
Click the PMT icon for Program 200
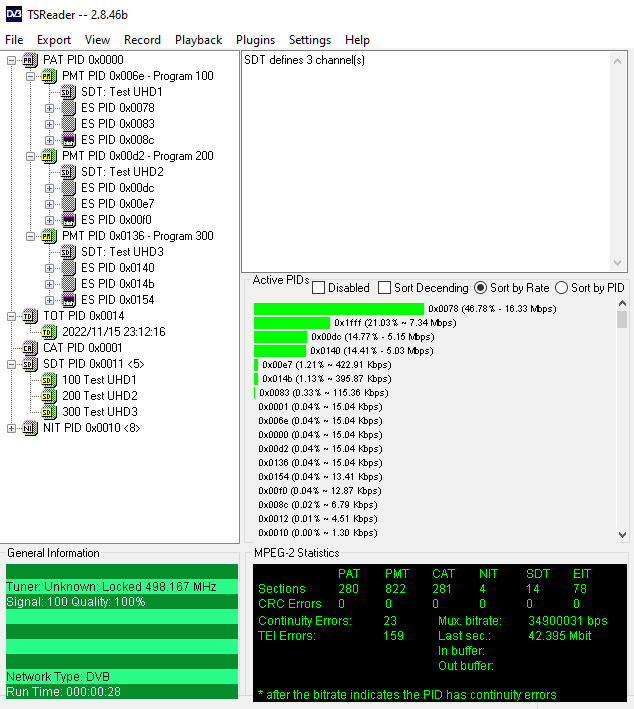pyautogui.click(x=48, y=156)
